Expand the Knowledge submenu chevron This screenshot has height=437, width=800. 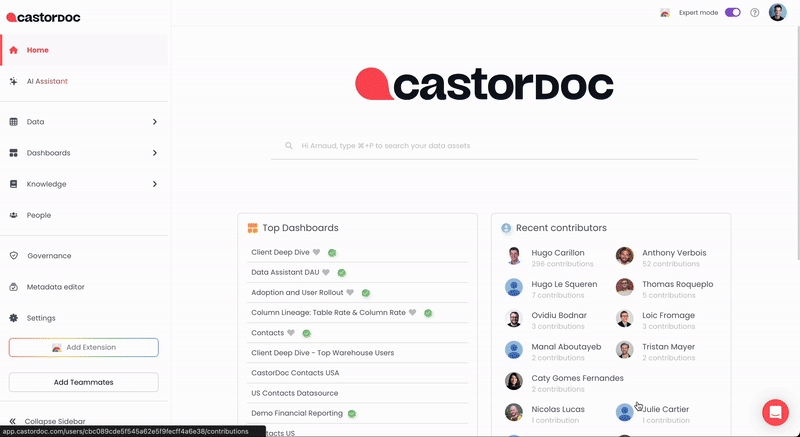click(154, 184)
